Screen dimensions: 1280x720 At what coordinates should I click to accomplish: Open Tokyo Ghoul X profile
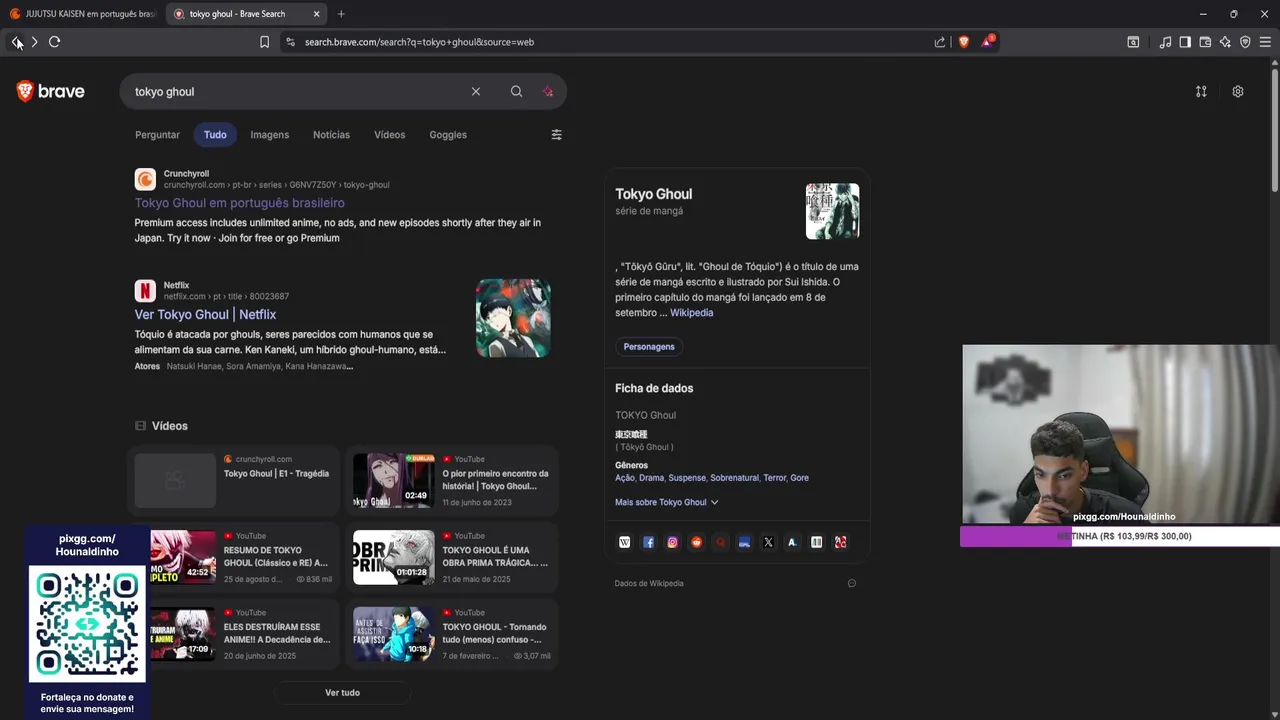[x=768, y=542]
